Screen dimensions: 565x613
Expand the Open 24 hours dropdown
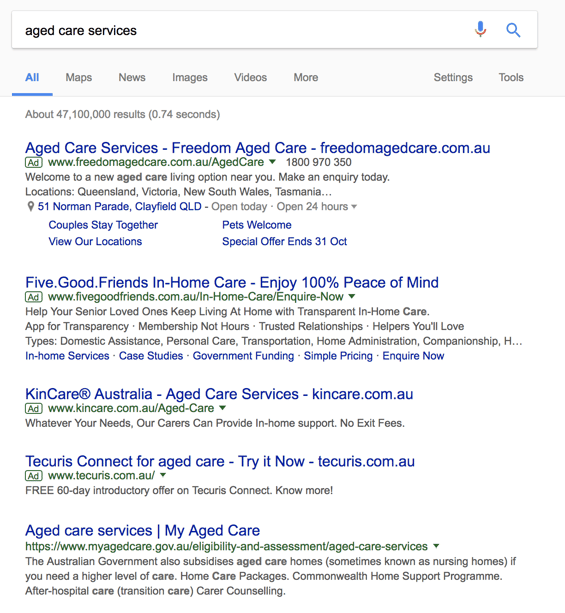354,206
